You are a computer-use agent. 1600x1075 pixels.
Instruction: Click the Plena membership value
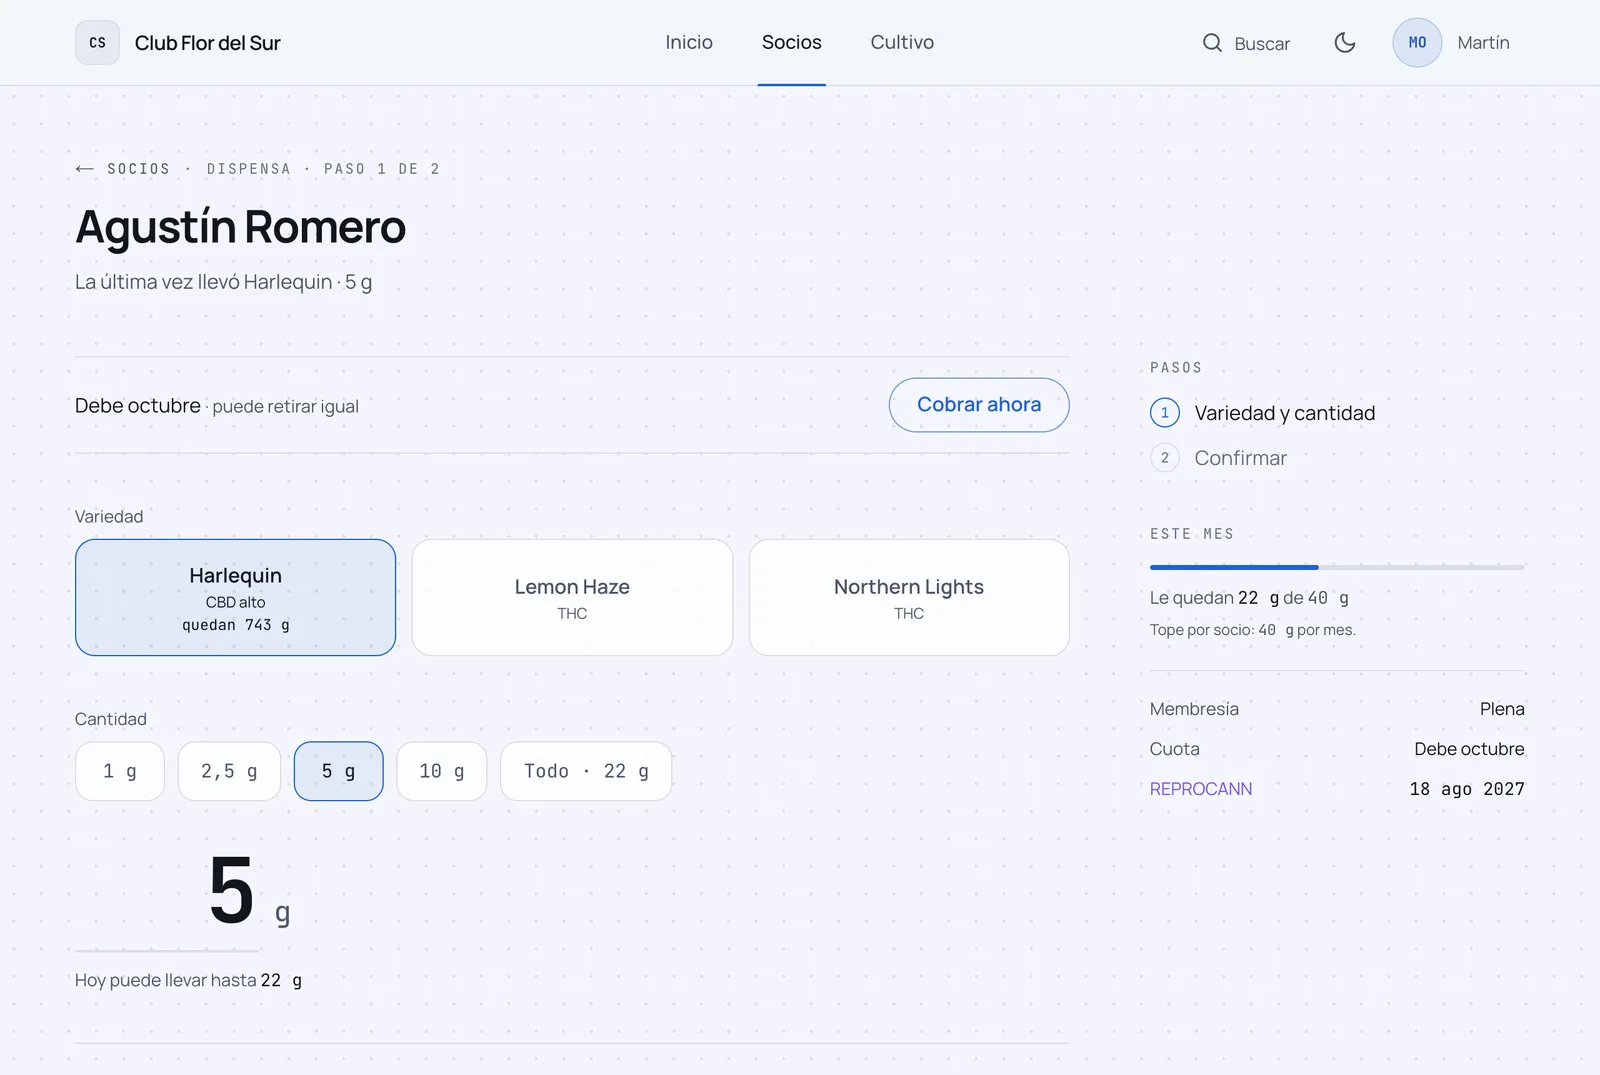click(x=1502, y=709)
